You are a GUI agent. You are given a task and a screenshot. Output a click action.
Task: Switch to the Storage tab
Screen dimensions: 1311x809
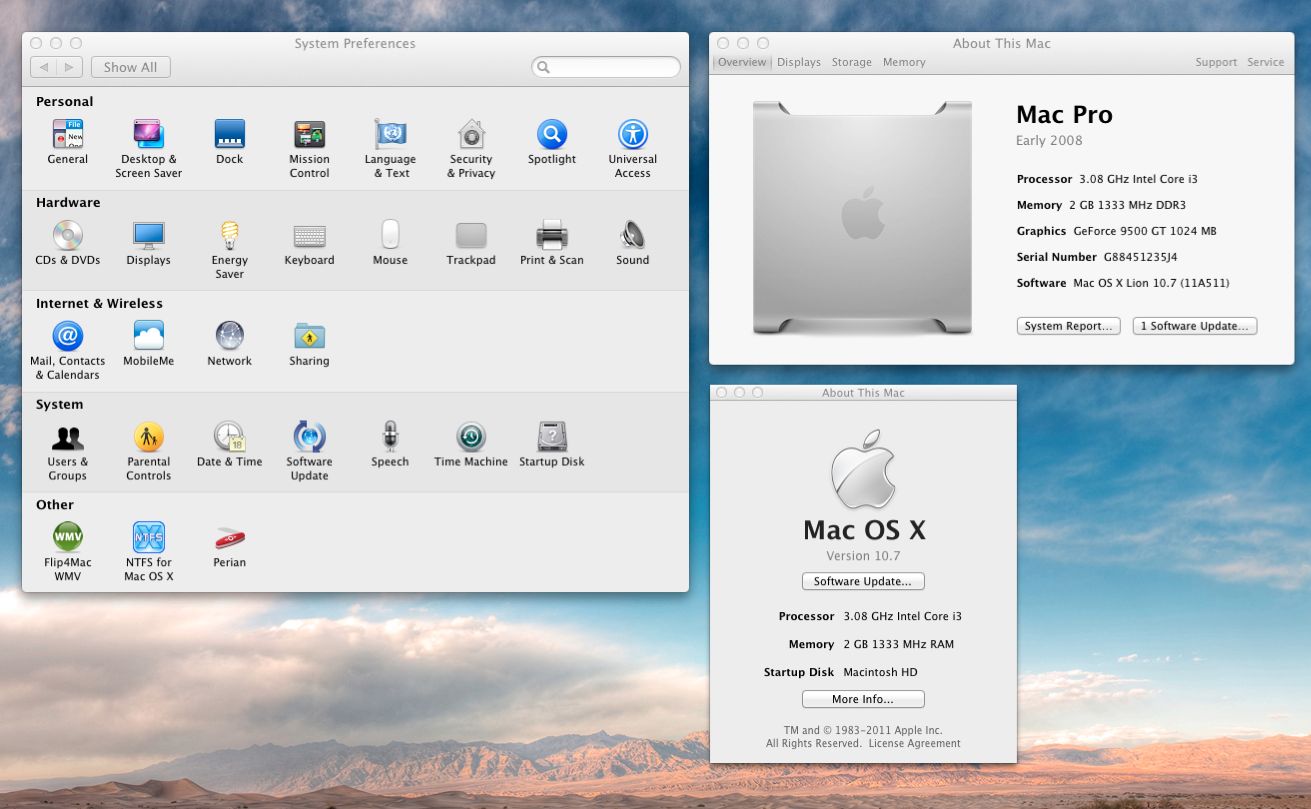852,62
